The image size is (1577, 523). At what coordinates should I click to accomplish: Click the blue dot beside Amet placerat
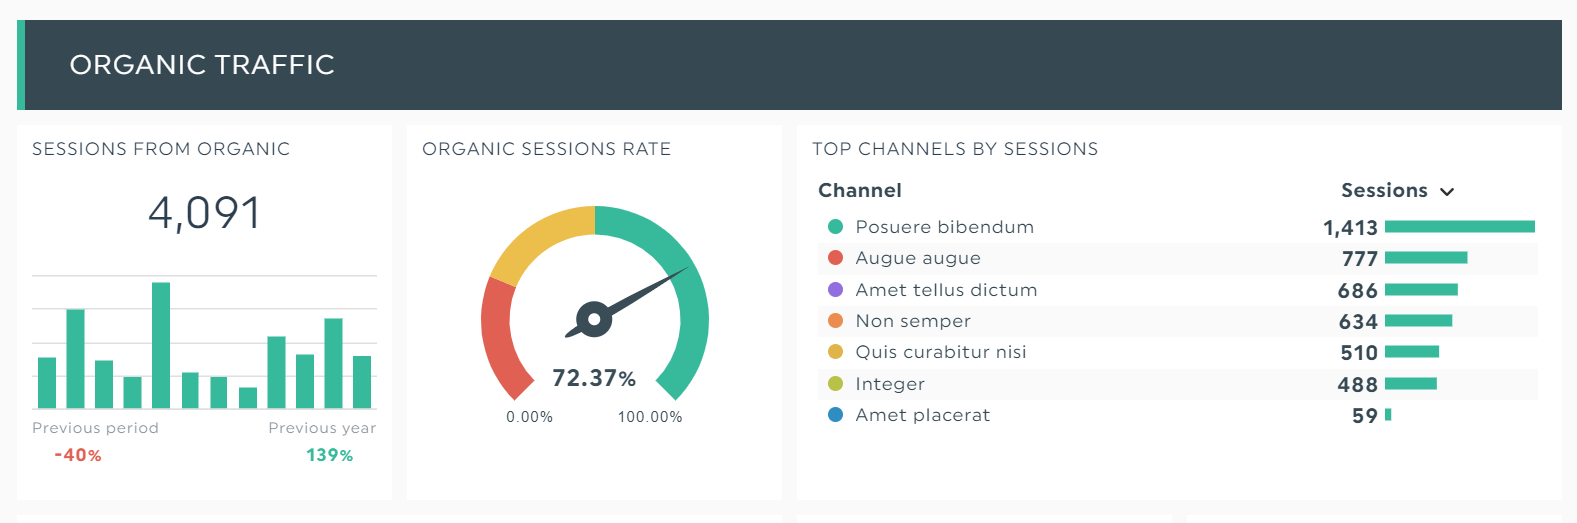click(835, 415)
